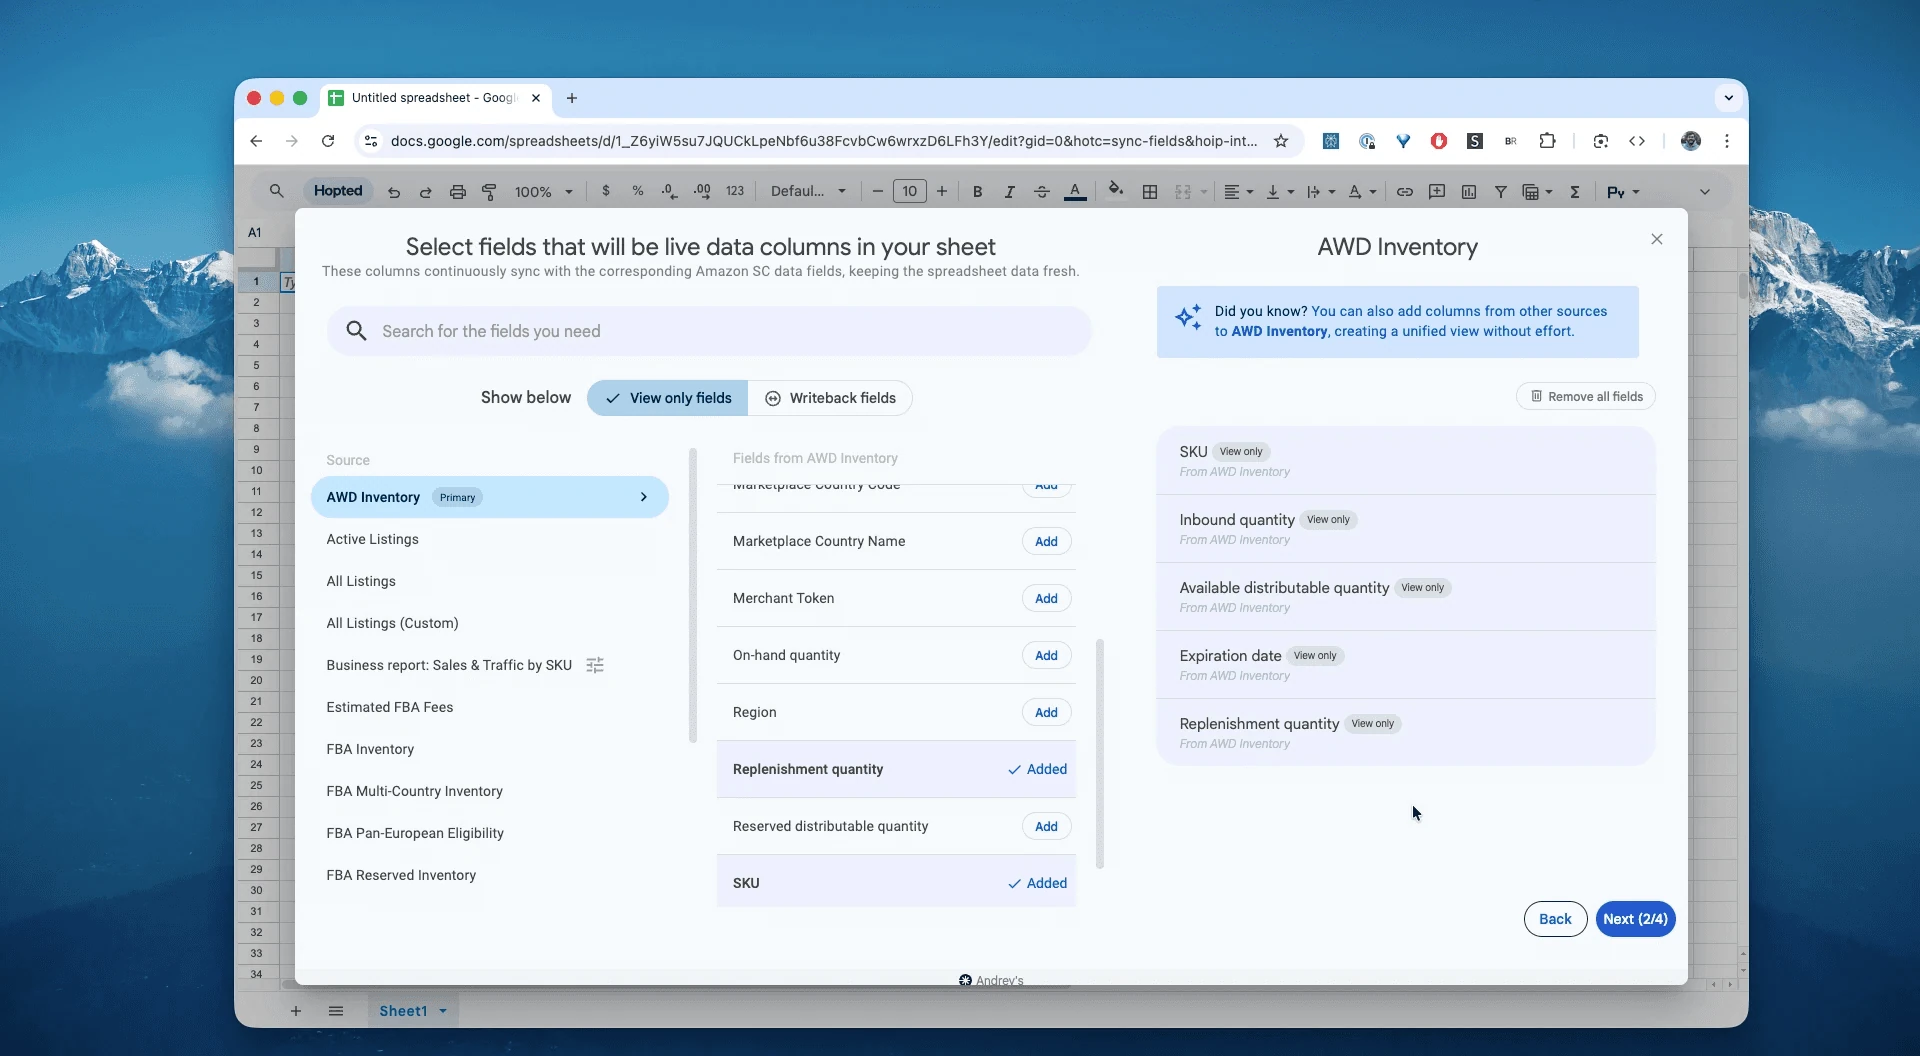
Task: Click the print icon in the toolbar
Action: point(457,192)
